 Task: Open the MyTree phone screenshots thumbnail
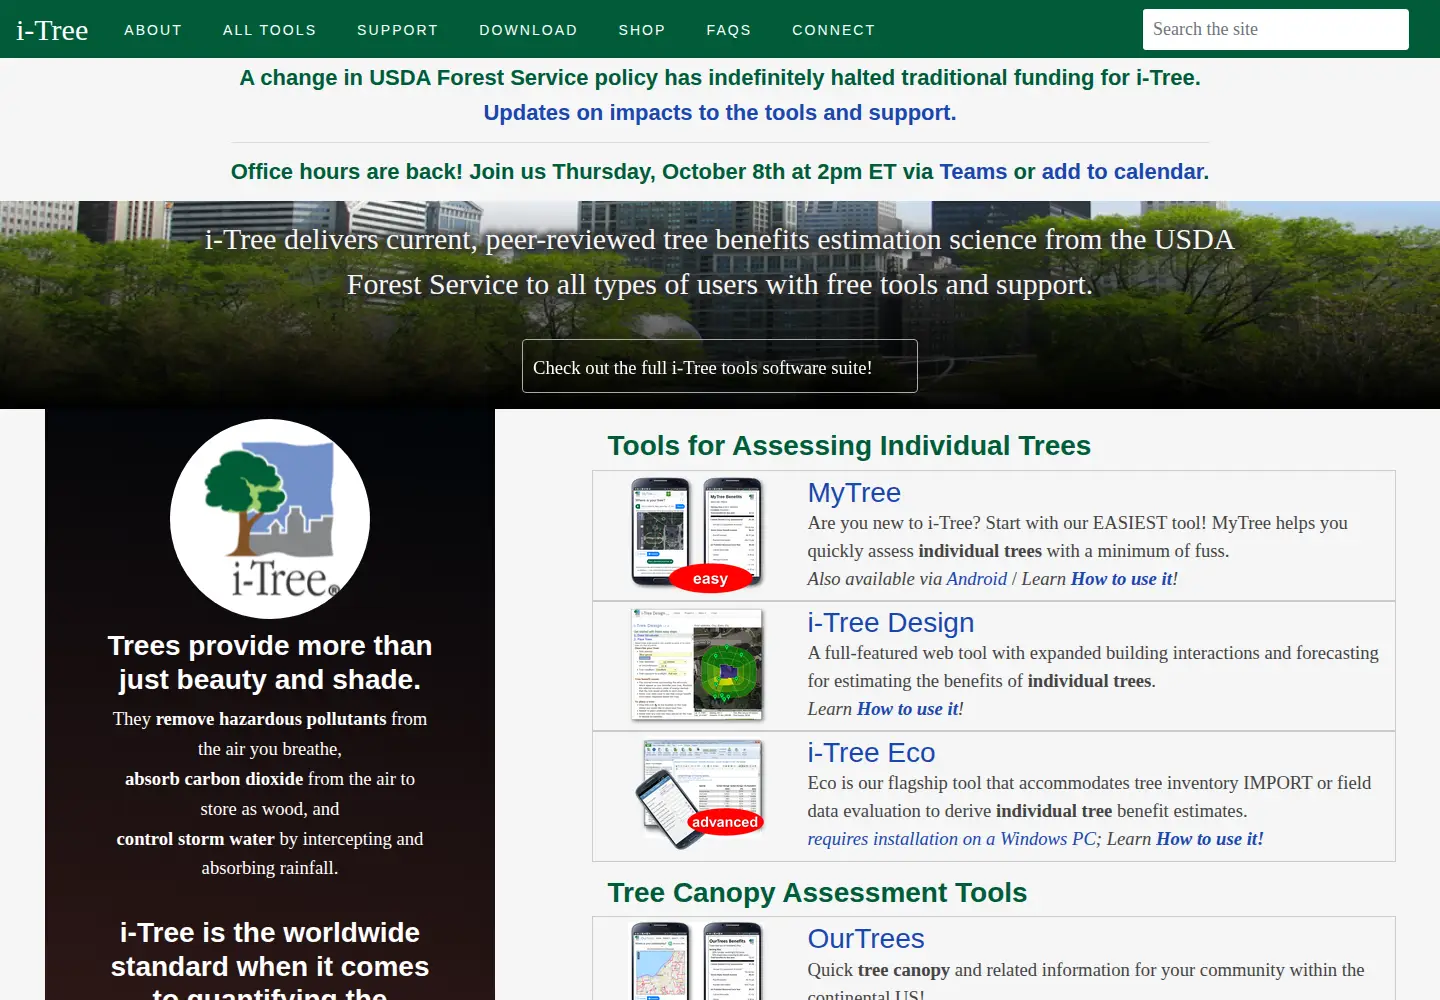coord(697,534)
